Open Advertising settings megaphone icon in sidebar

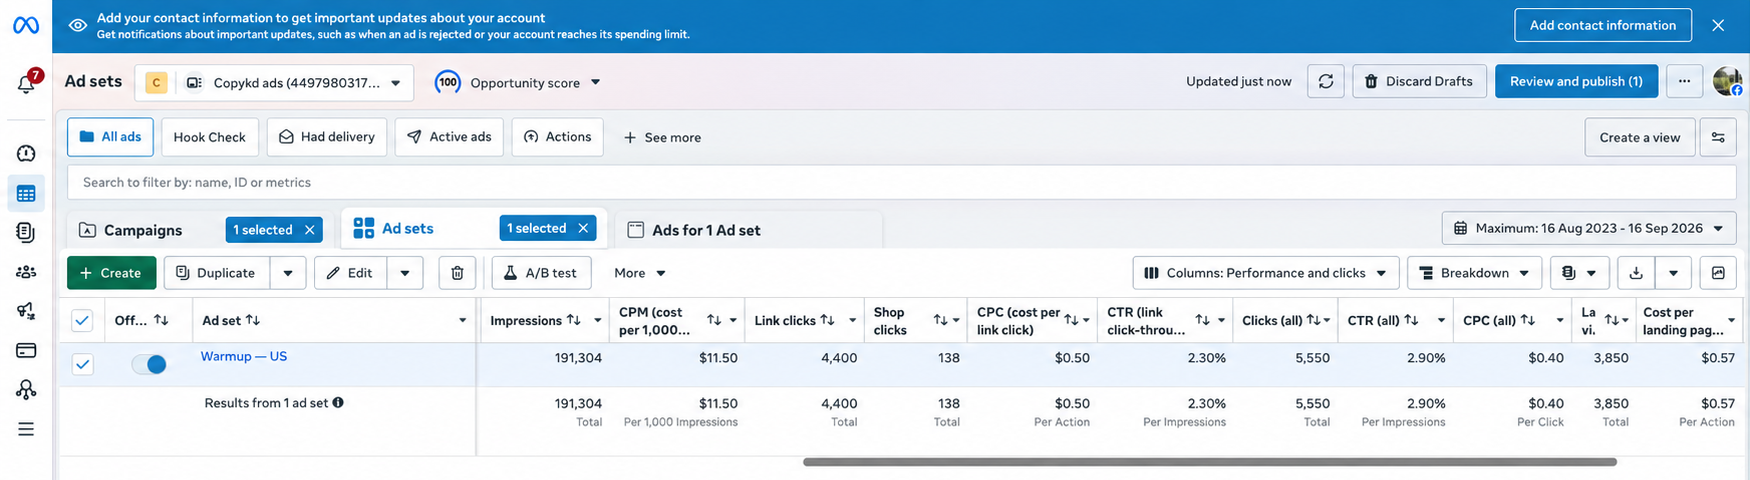click(x=26, y=311)
